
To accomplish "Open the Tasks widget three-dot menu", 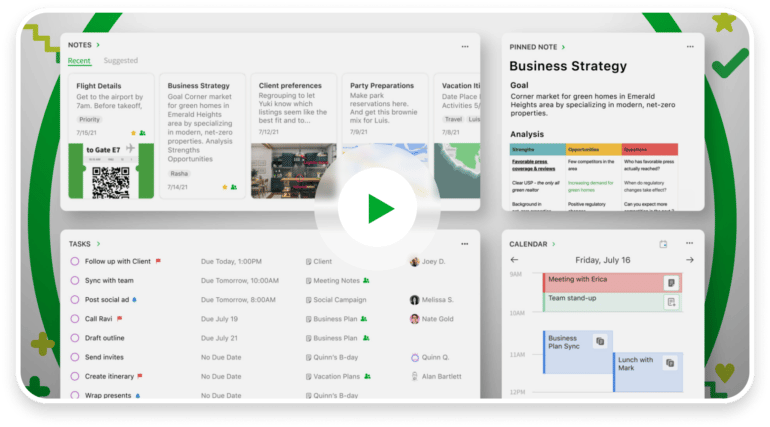I will click(x=464, y=244).
